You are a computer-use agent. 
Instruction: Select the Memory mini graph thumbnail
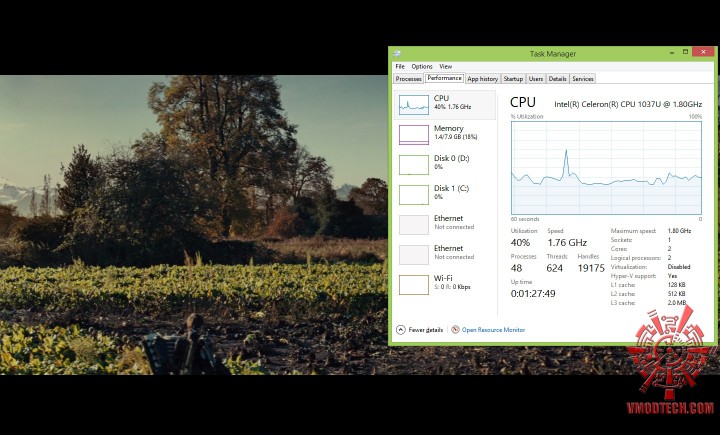click(414, 135)
